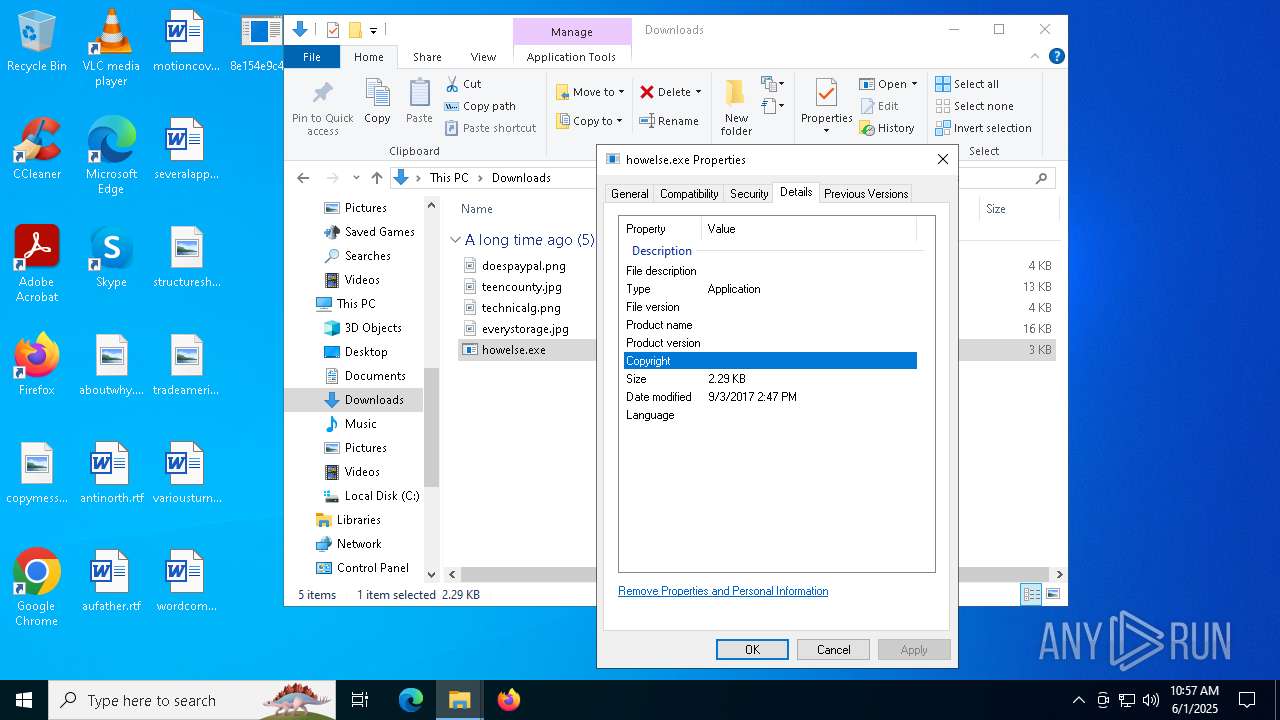Open the Windows Start menu
This screenshot has height=720, width=1280.
pyautogui.click(x=24, y=700)
